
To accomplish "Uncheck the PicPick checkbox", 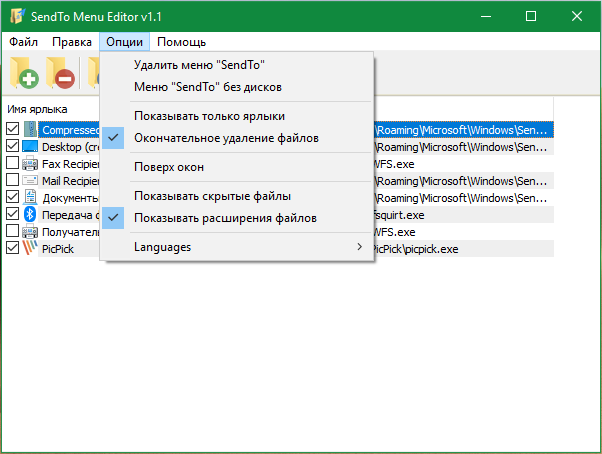I will coord(12,248).
